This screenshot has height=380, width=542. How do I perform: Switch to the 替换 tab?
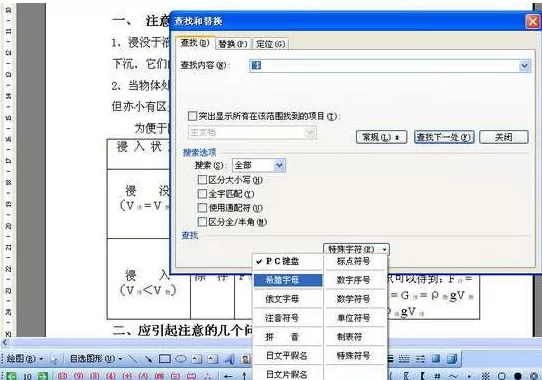click(x=233, y=44)
